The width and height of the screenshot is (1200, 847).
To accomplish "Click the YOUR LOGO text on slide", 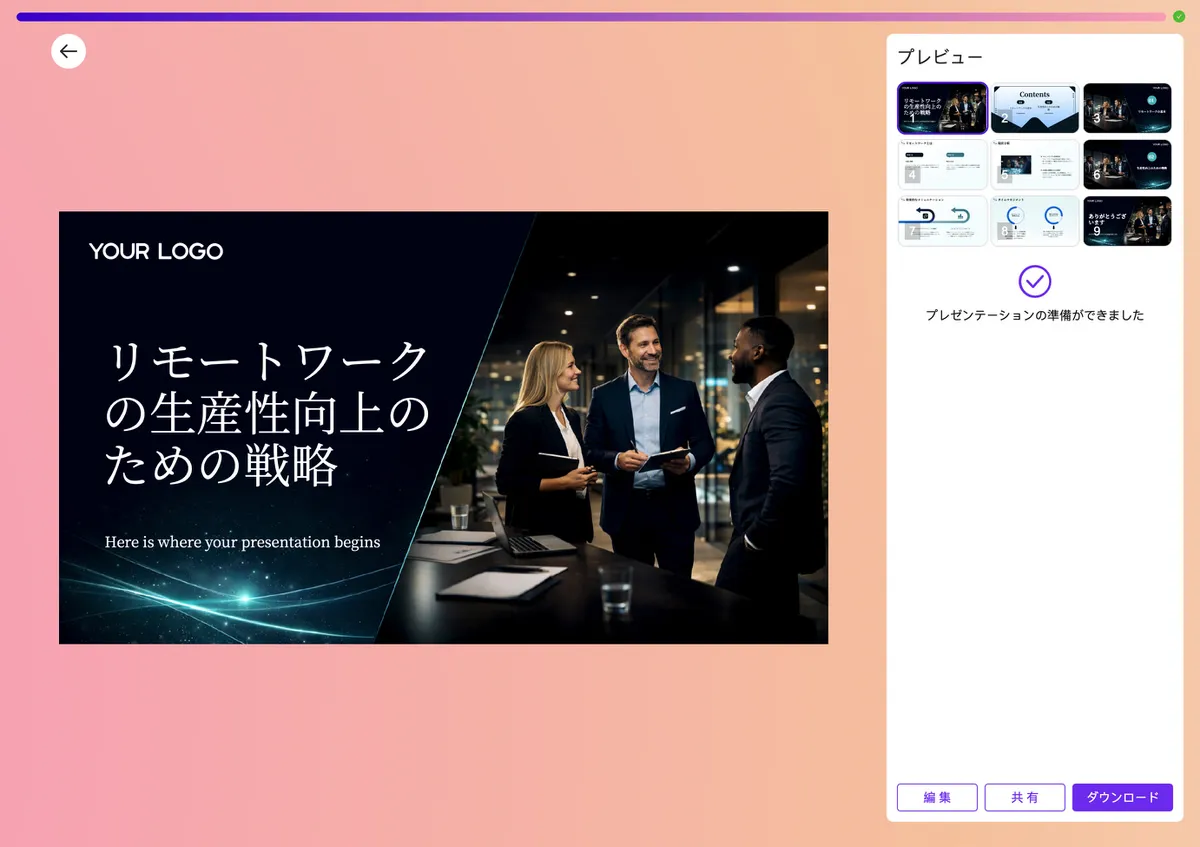I will pos(156,252).
